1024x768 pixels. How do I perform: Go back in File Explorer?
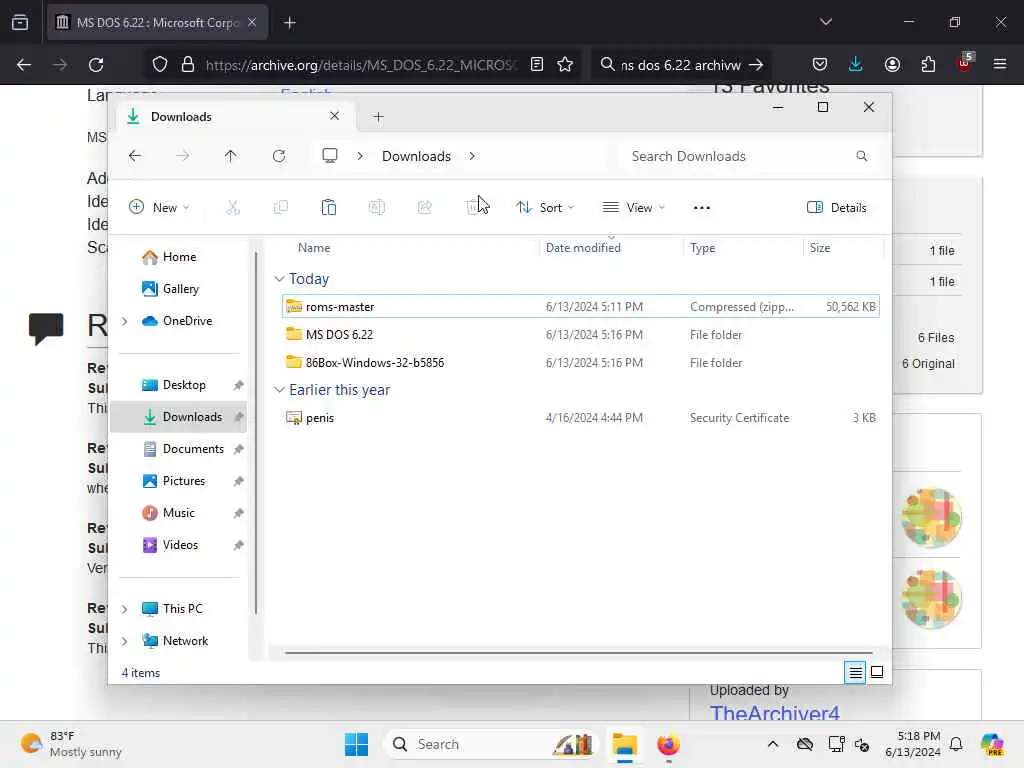point(135,156)
